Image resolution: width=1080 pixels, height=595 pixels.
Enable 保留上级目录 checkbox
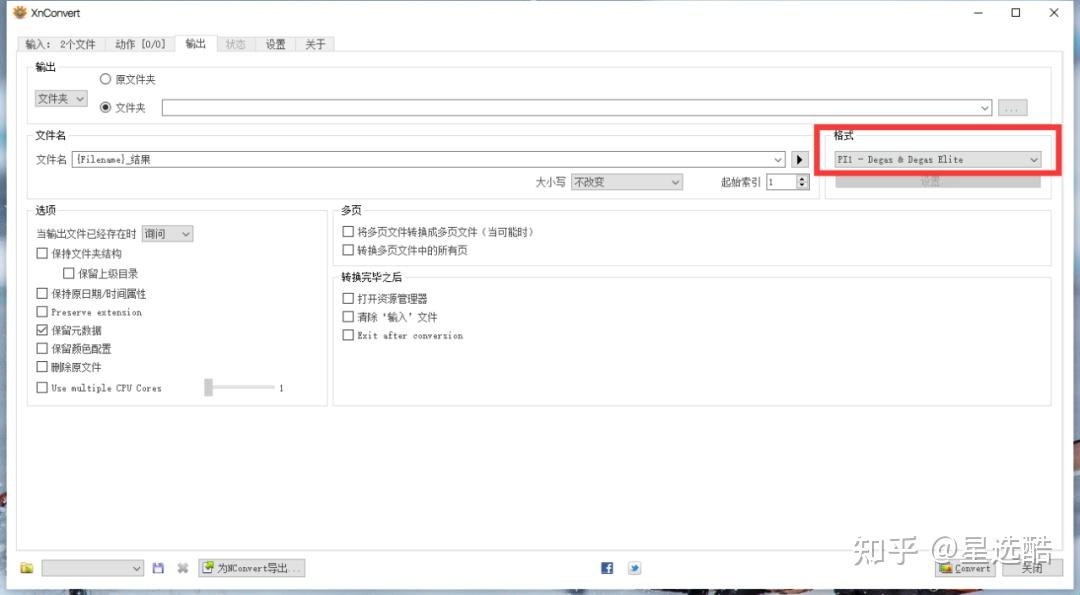click(x=68, y=273)
